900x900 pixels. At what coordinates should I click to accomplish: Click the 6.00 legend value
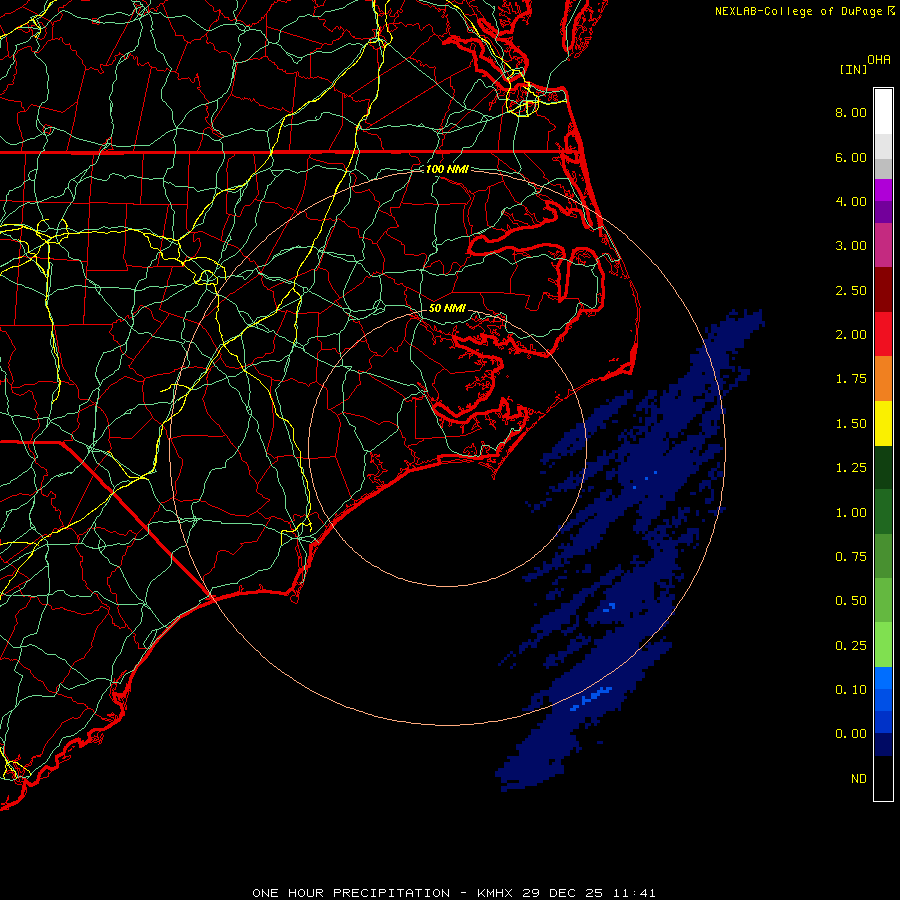click(x=851, y=157)
